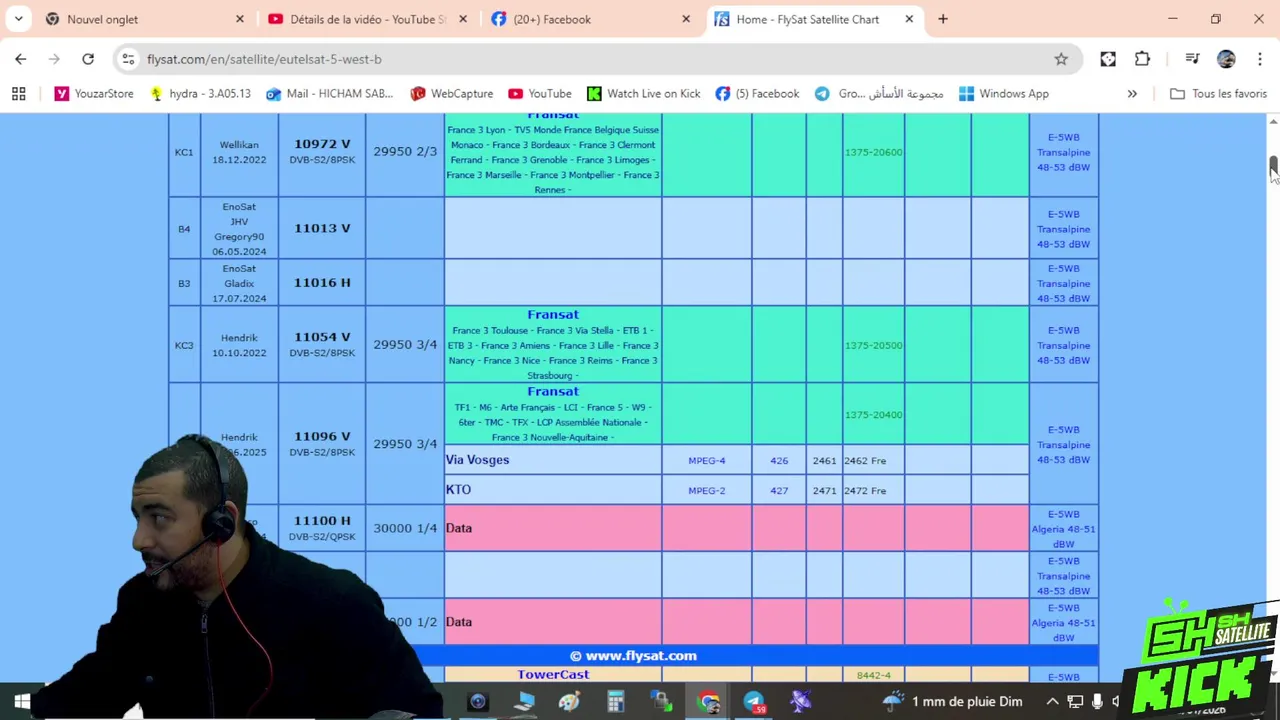Screen dimensions: 1280x720
Task: Open Google Chrome in the taskbar
Action: click(x=708, y=702)
